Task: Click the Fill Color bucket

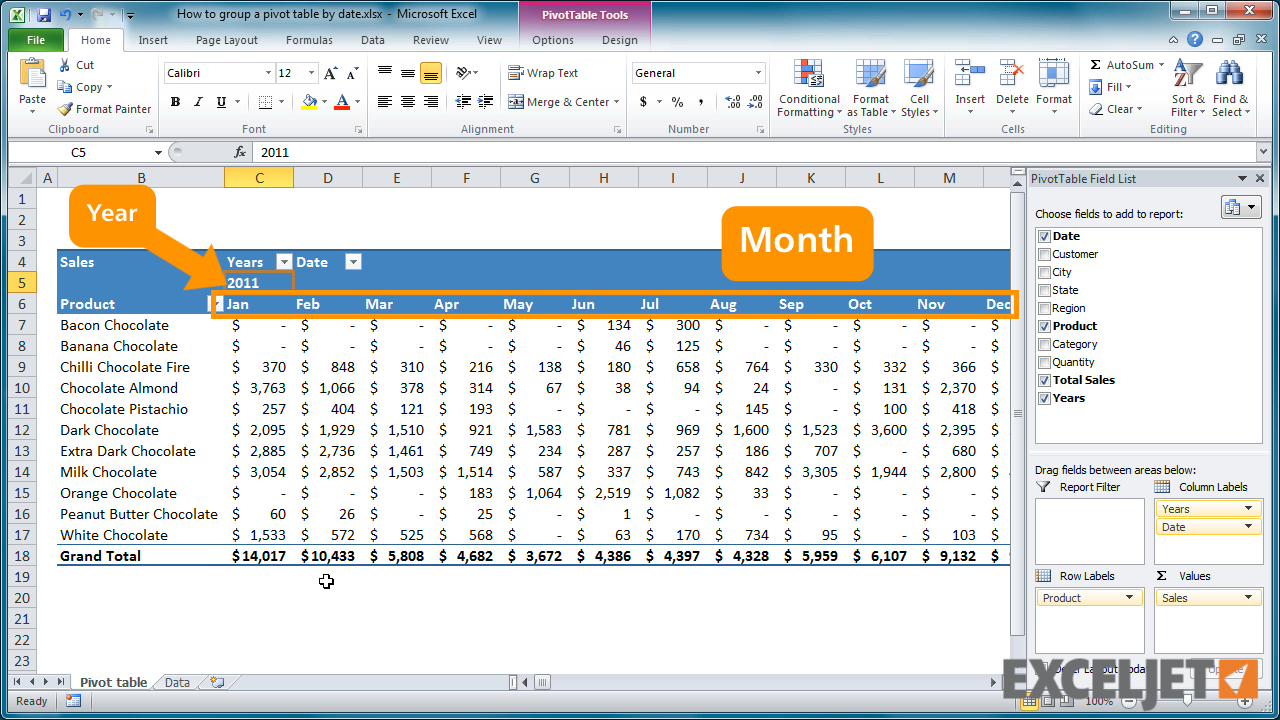Action: click(x=309, y=102)
